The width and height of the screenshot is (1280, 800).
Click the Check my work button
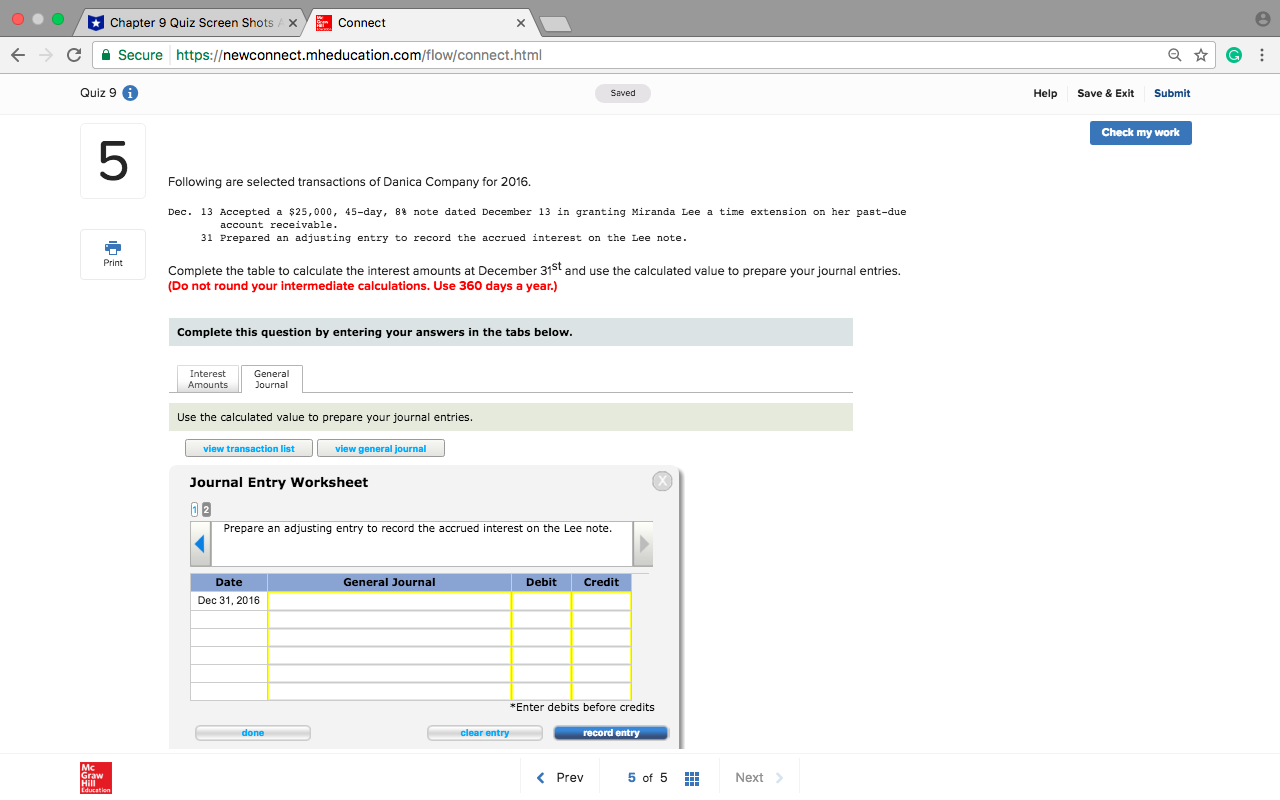(1140, 132)
